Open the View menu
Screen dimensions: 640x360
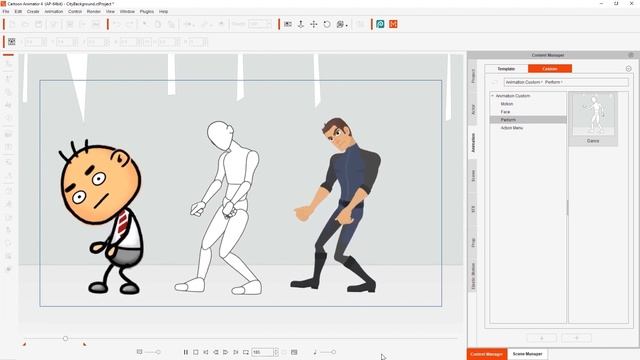tap(110, 11)
